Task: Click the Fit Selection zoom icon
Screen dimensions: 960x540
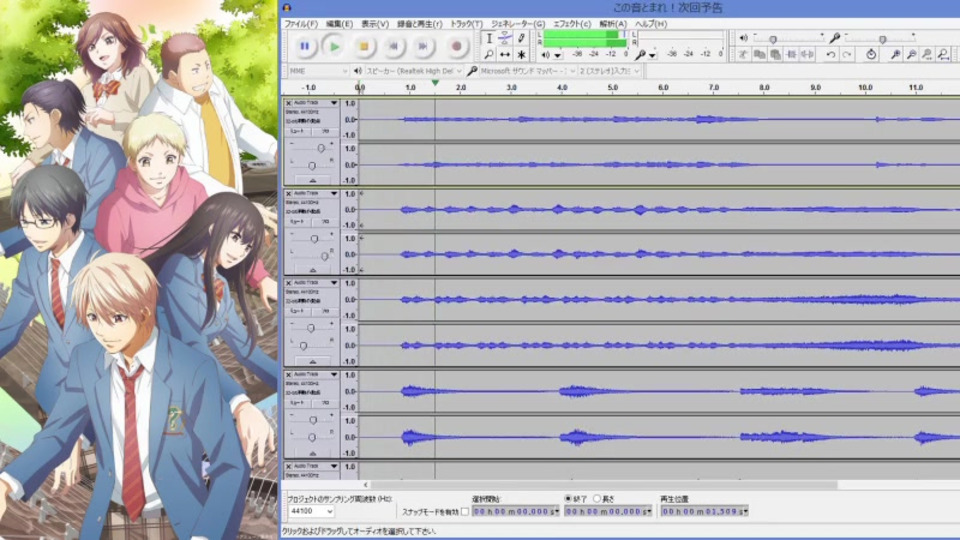Action: 927,54
